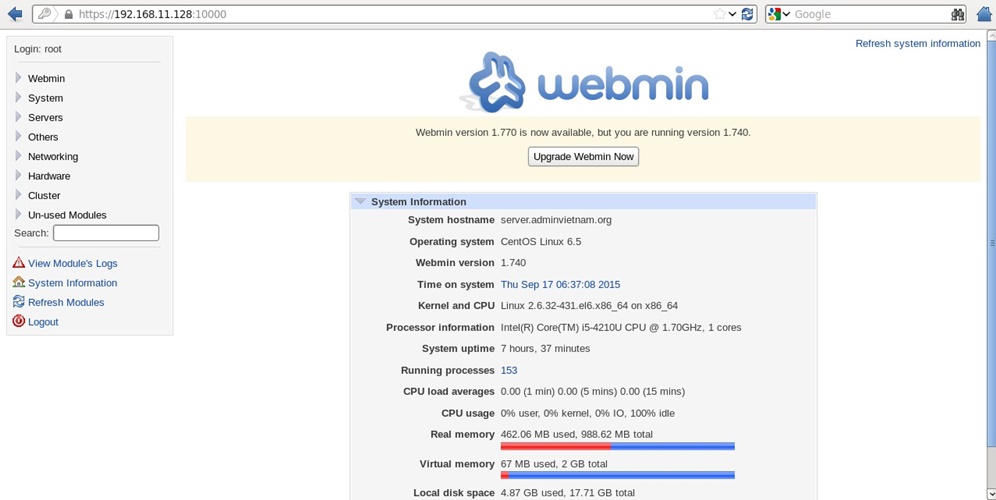Open the Servers menu category
Screen dimensions: 996x500
45,118
